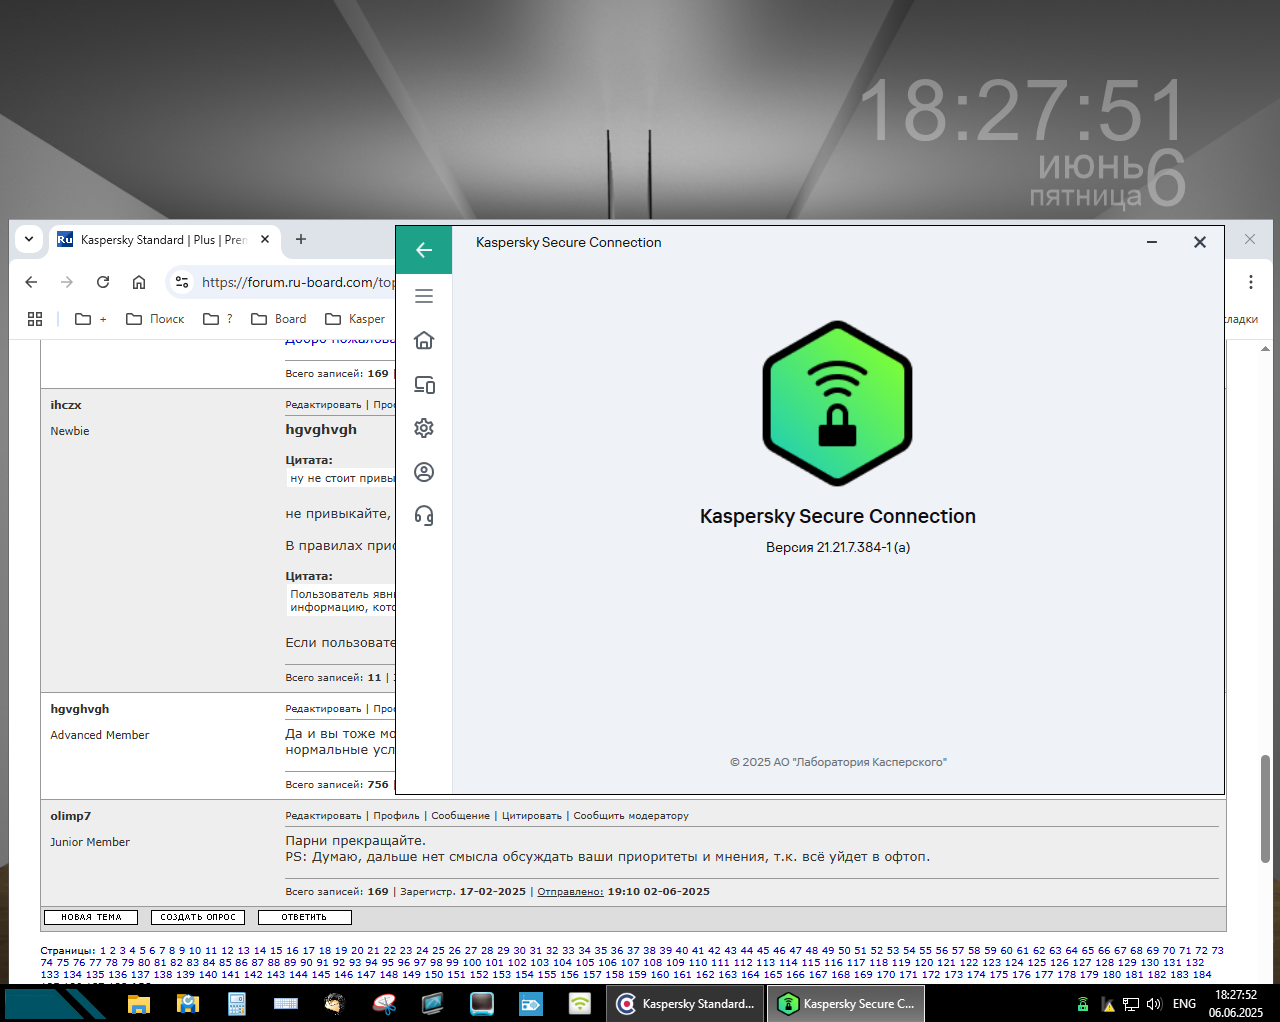Open the Calculator from the taskbar
Screen dimensions: 1280x1022
pyautogui.click(x=237, y=1003)
